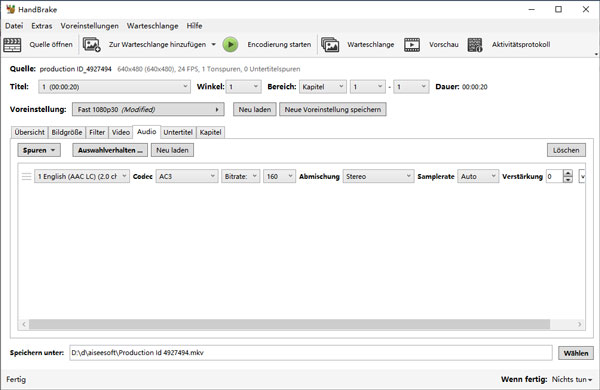Screen dimensions: 600x390
Task: Switch to the Filter tab
Action: coord(97,132)
